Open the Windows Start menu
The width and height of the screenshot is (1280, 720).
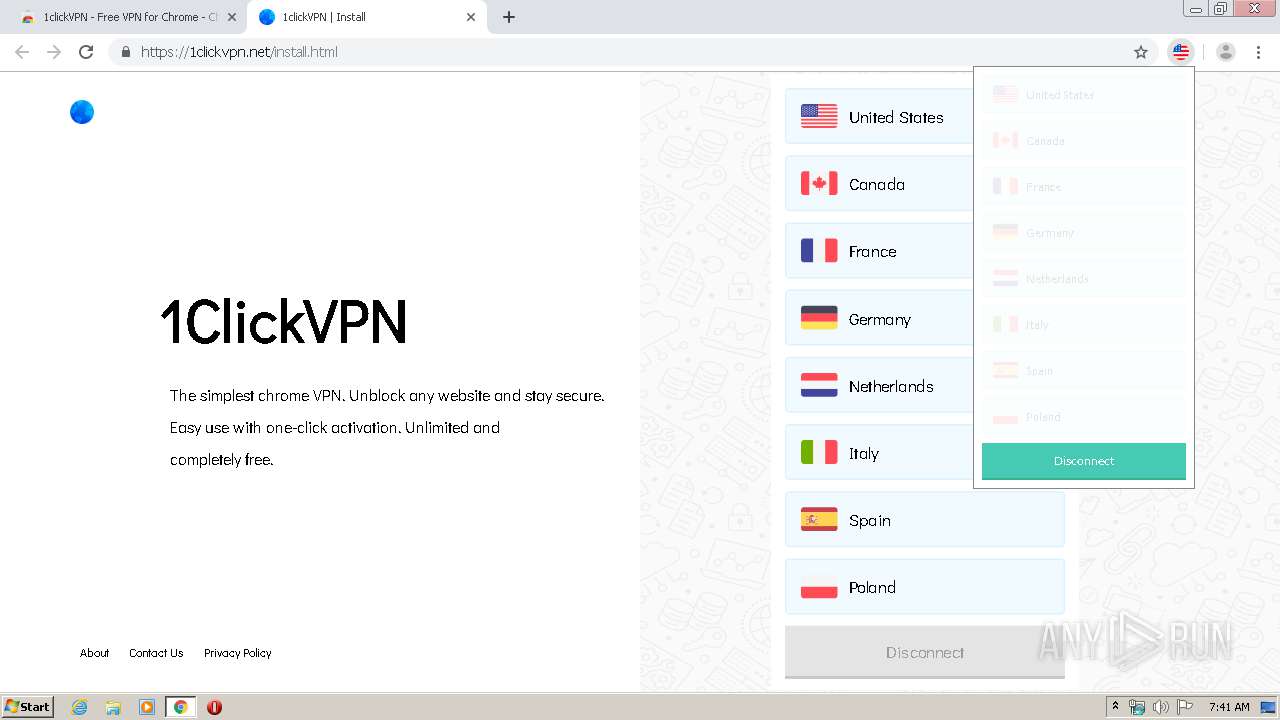tap(28, 706)
